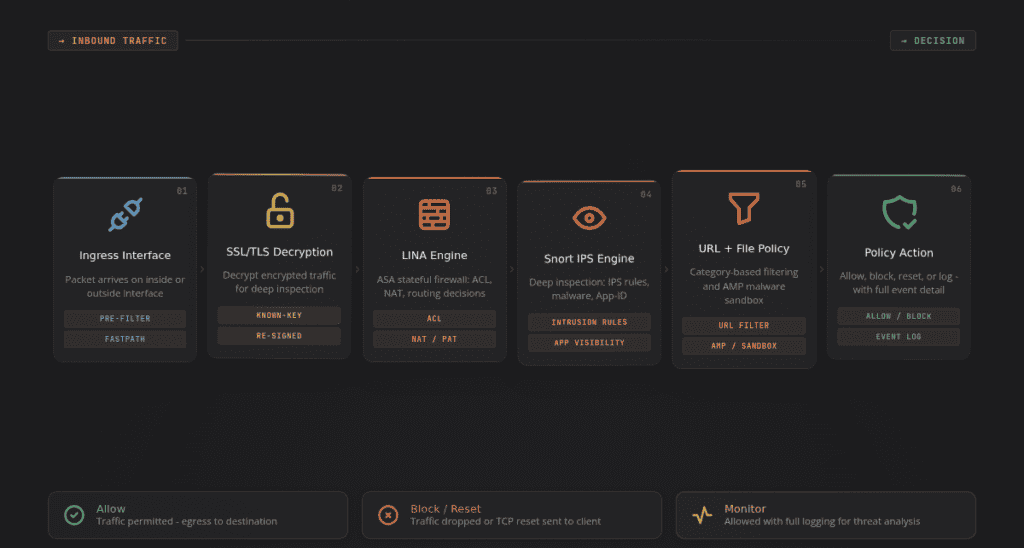This screenshot has width=1024, height=548.
Task: Select the AMP / SANDBOX tag
Action: pos(744,346)
